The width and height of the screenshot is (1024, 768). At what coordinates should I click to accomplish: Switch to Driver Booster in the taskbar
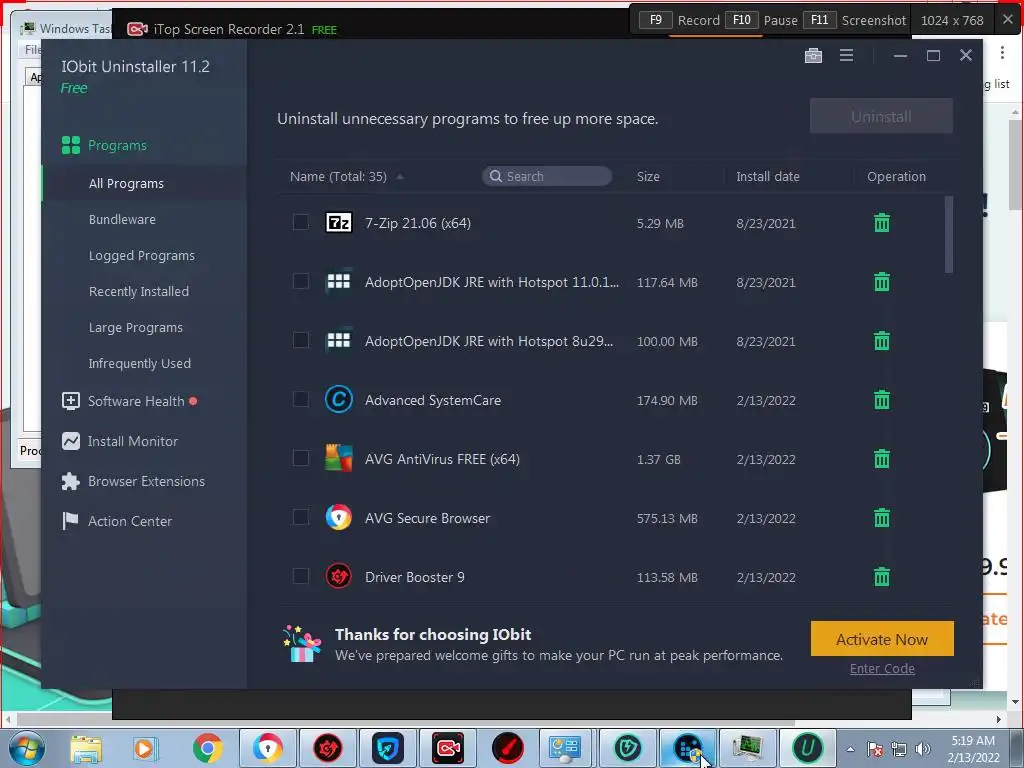click(328, 748)
